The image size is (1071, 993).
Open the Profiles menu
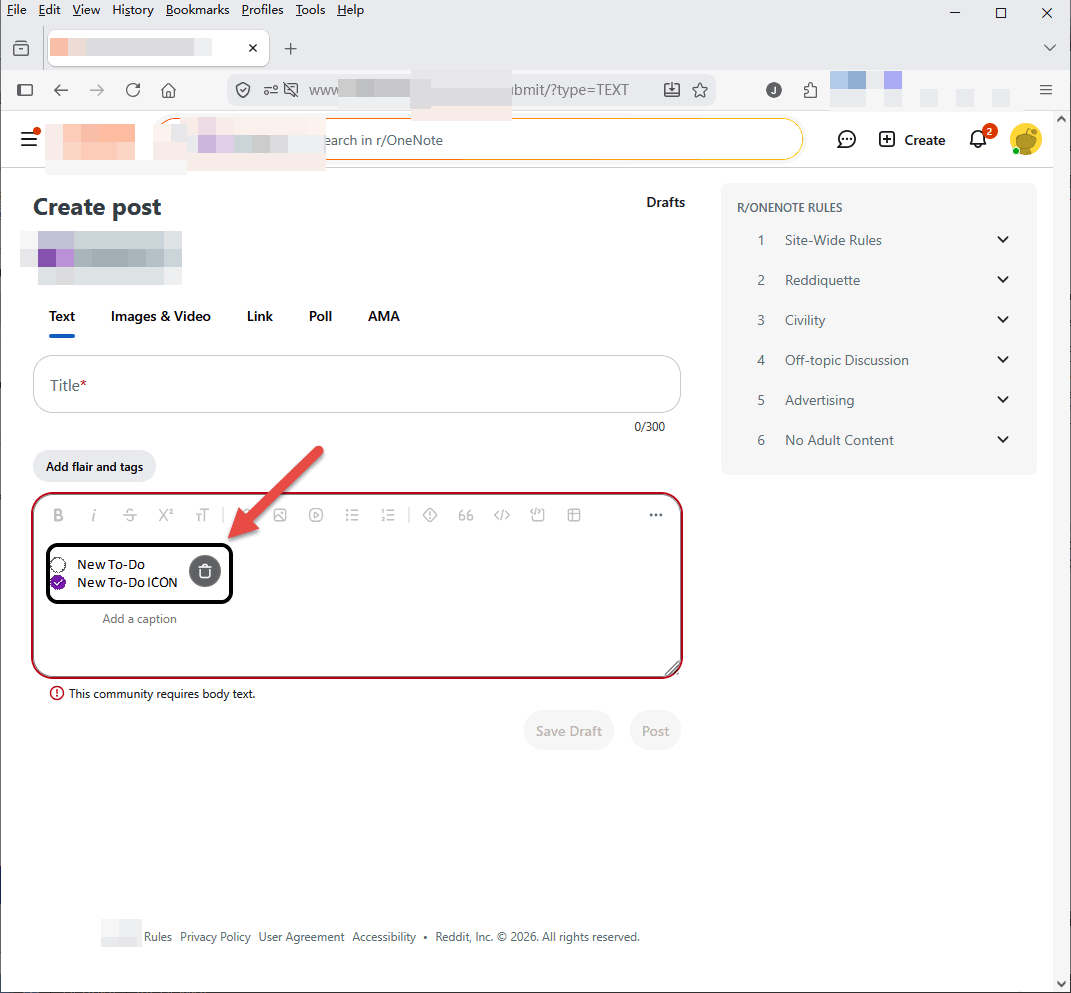click(x=262, y=10)
